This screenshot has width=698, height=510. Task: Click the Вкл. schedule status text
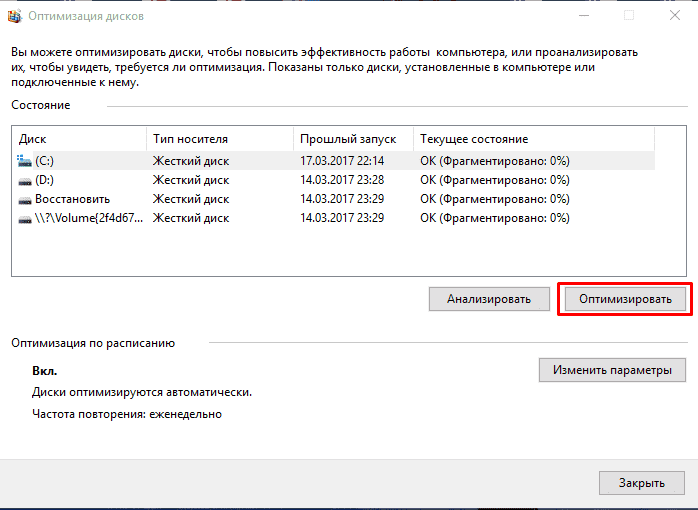tap(45, 371)
